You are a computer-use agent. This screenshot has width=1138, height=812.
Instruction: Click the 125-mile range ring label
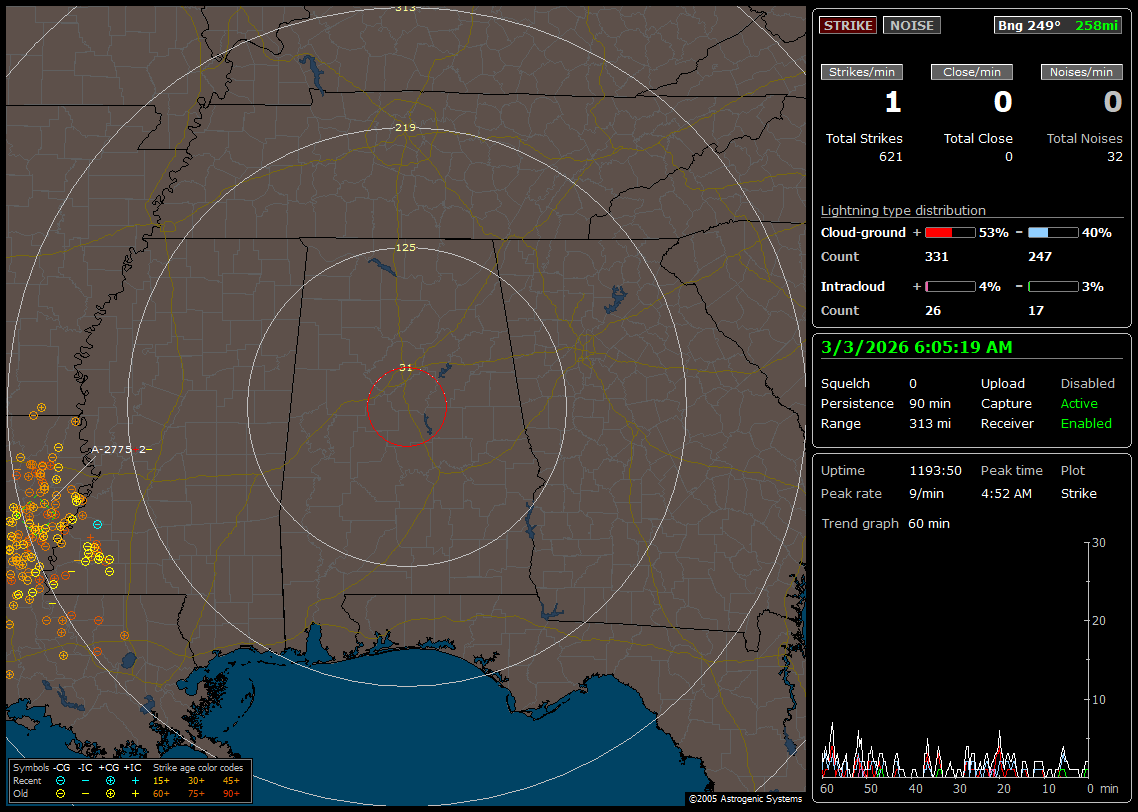(x=405, y=247)
